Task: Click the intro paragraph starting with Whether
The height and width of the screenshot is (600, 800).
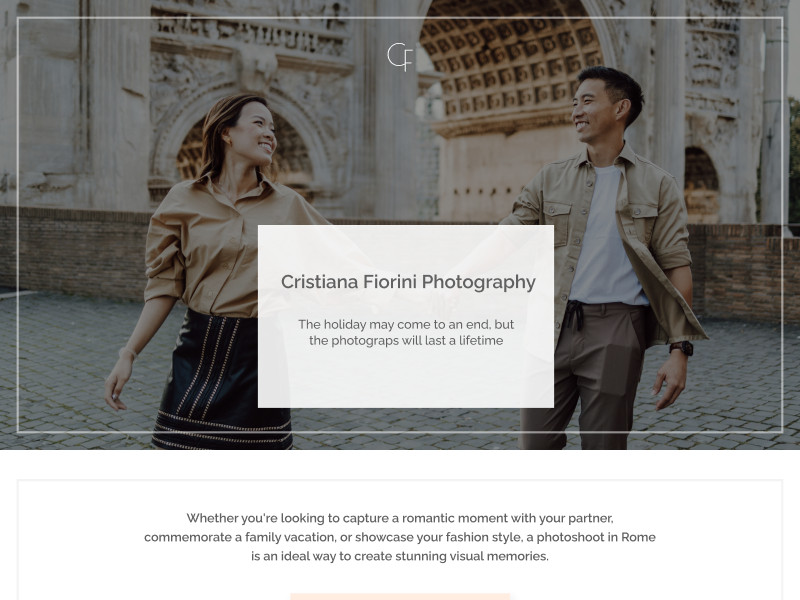Action: point(400,537)
